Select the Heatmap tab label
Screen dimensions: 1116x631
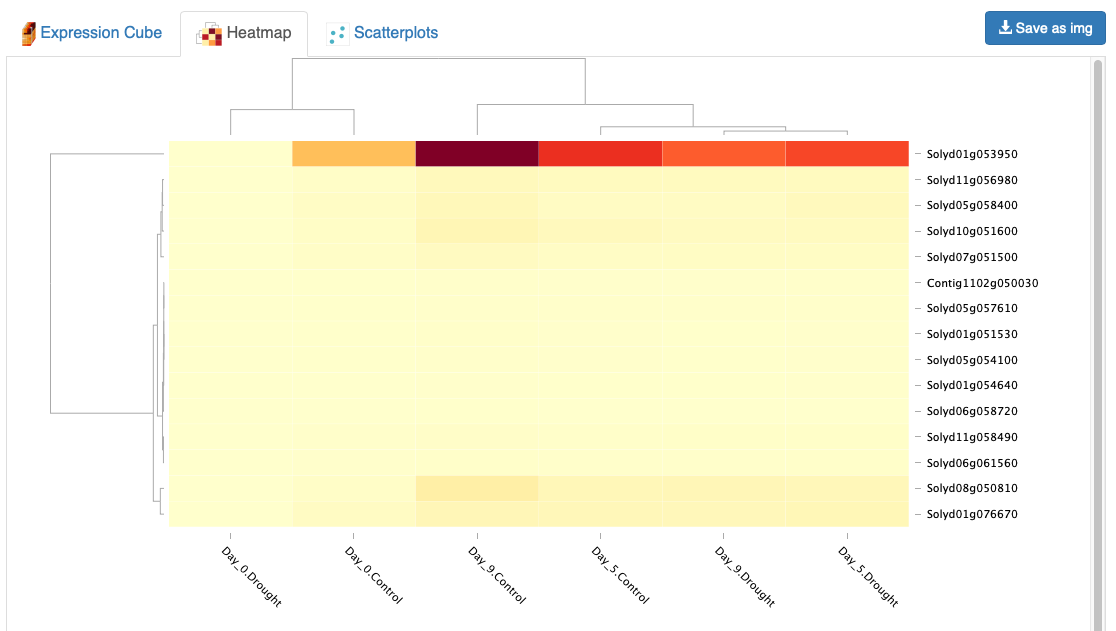(x=259, y=33)
